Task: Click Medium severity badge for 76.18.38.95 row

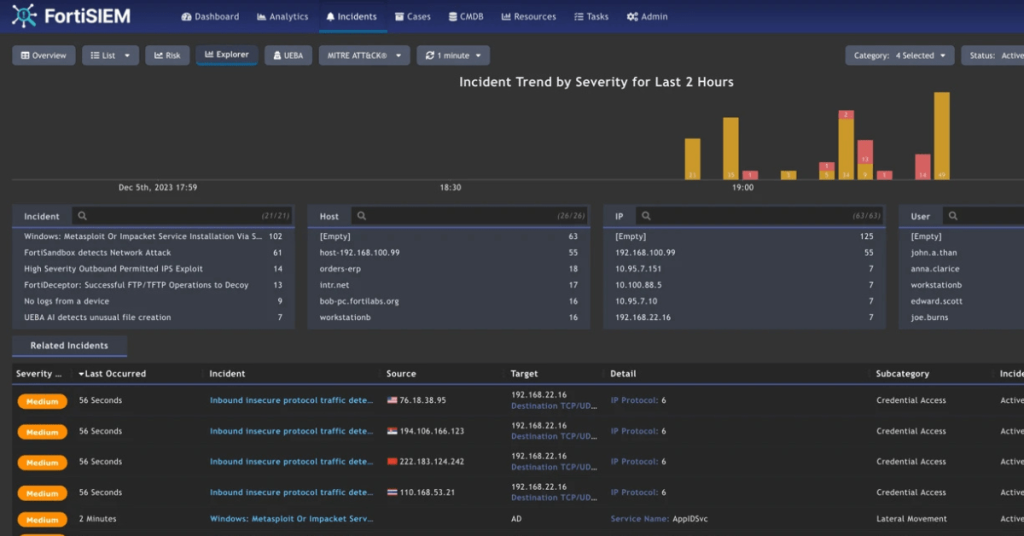Action: coord(42,402)
